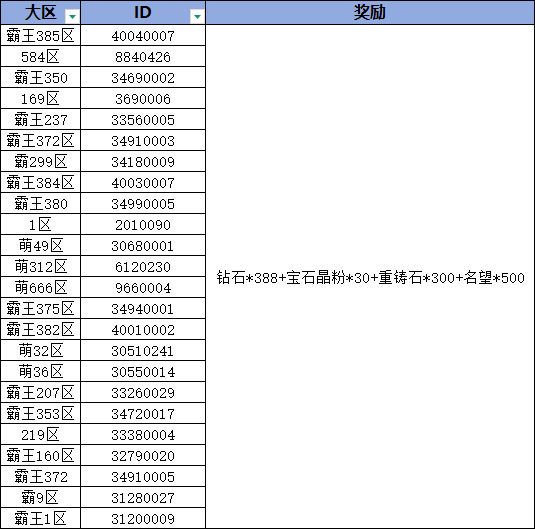This screenshot has width=535, height=529.
Task: Select ID cell 31280027
Action: click(143, 497)
